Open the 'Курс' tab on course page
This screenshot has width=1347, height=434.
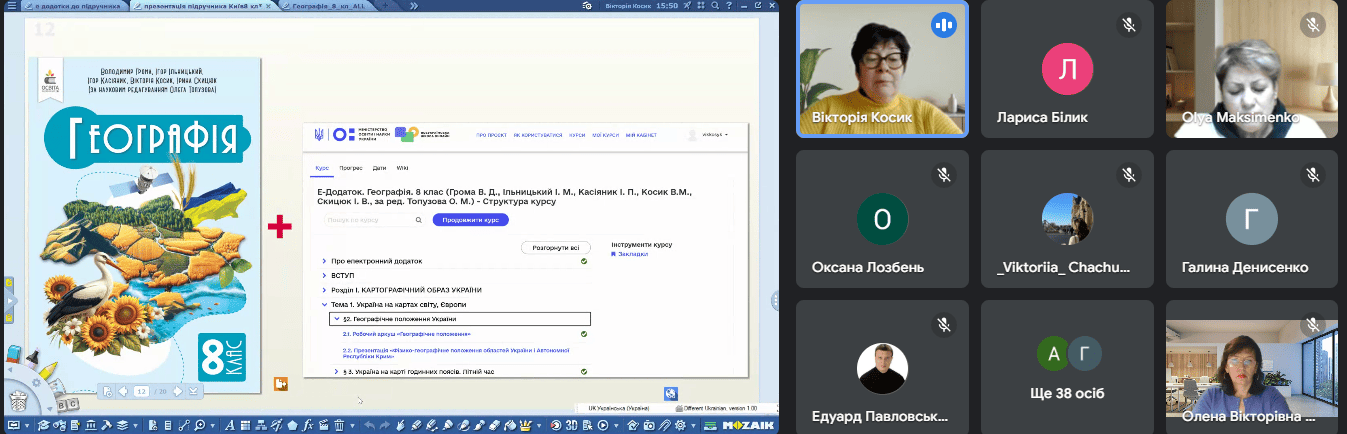322,168
